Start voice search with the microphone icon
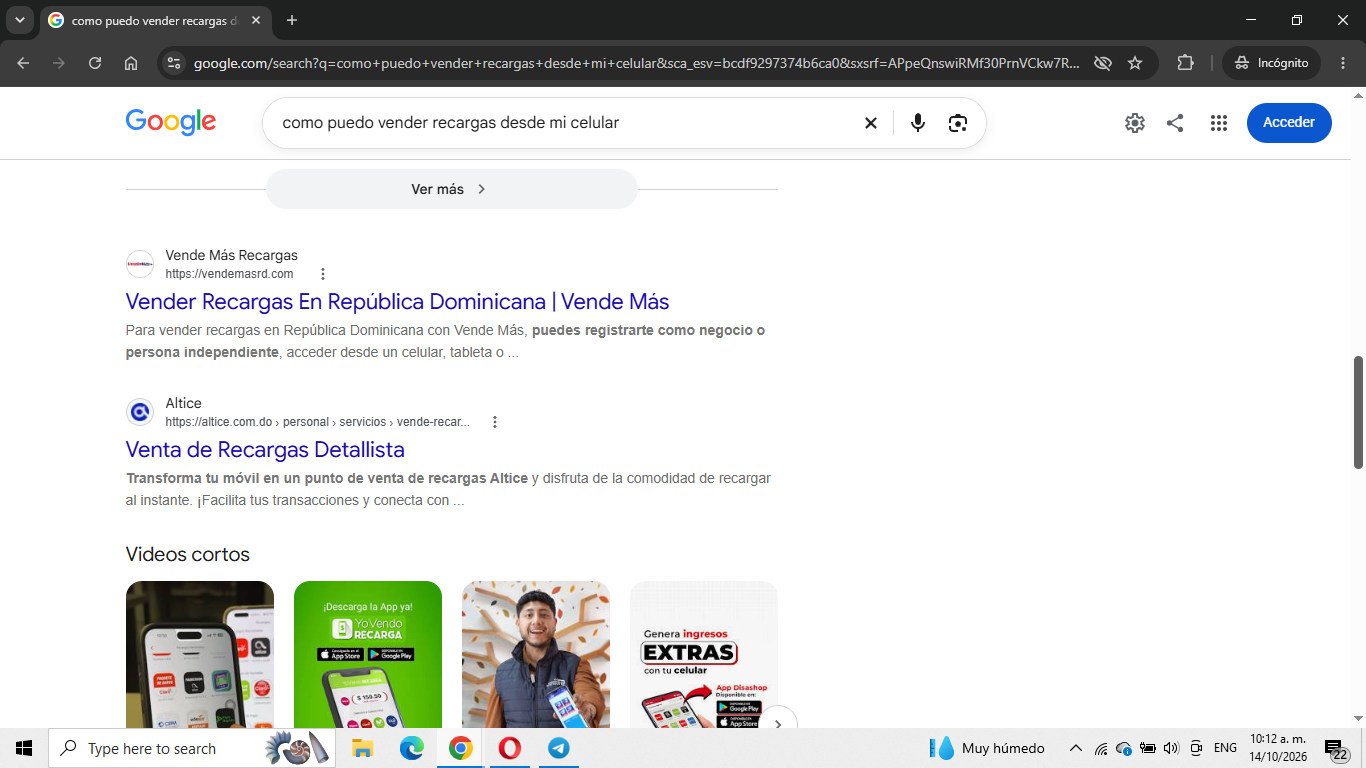Screen dimensions: 1366x768 [x=918, y=123]
